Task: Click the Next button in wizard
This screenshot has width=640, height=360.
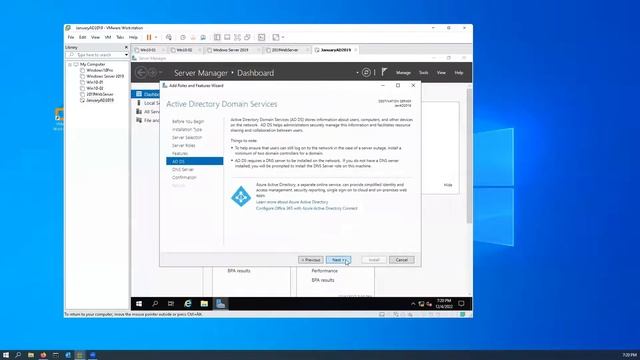Action: pos(338,260)
